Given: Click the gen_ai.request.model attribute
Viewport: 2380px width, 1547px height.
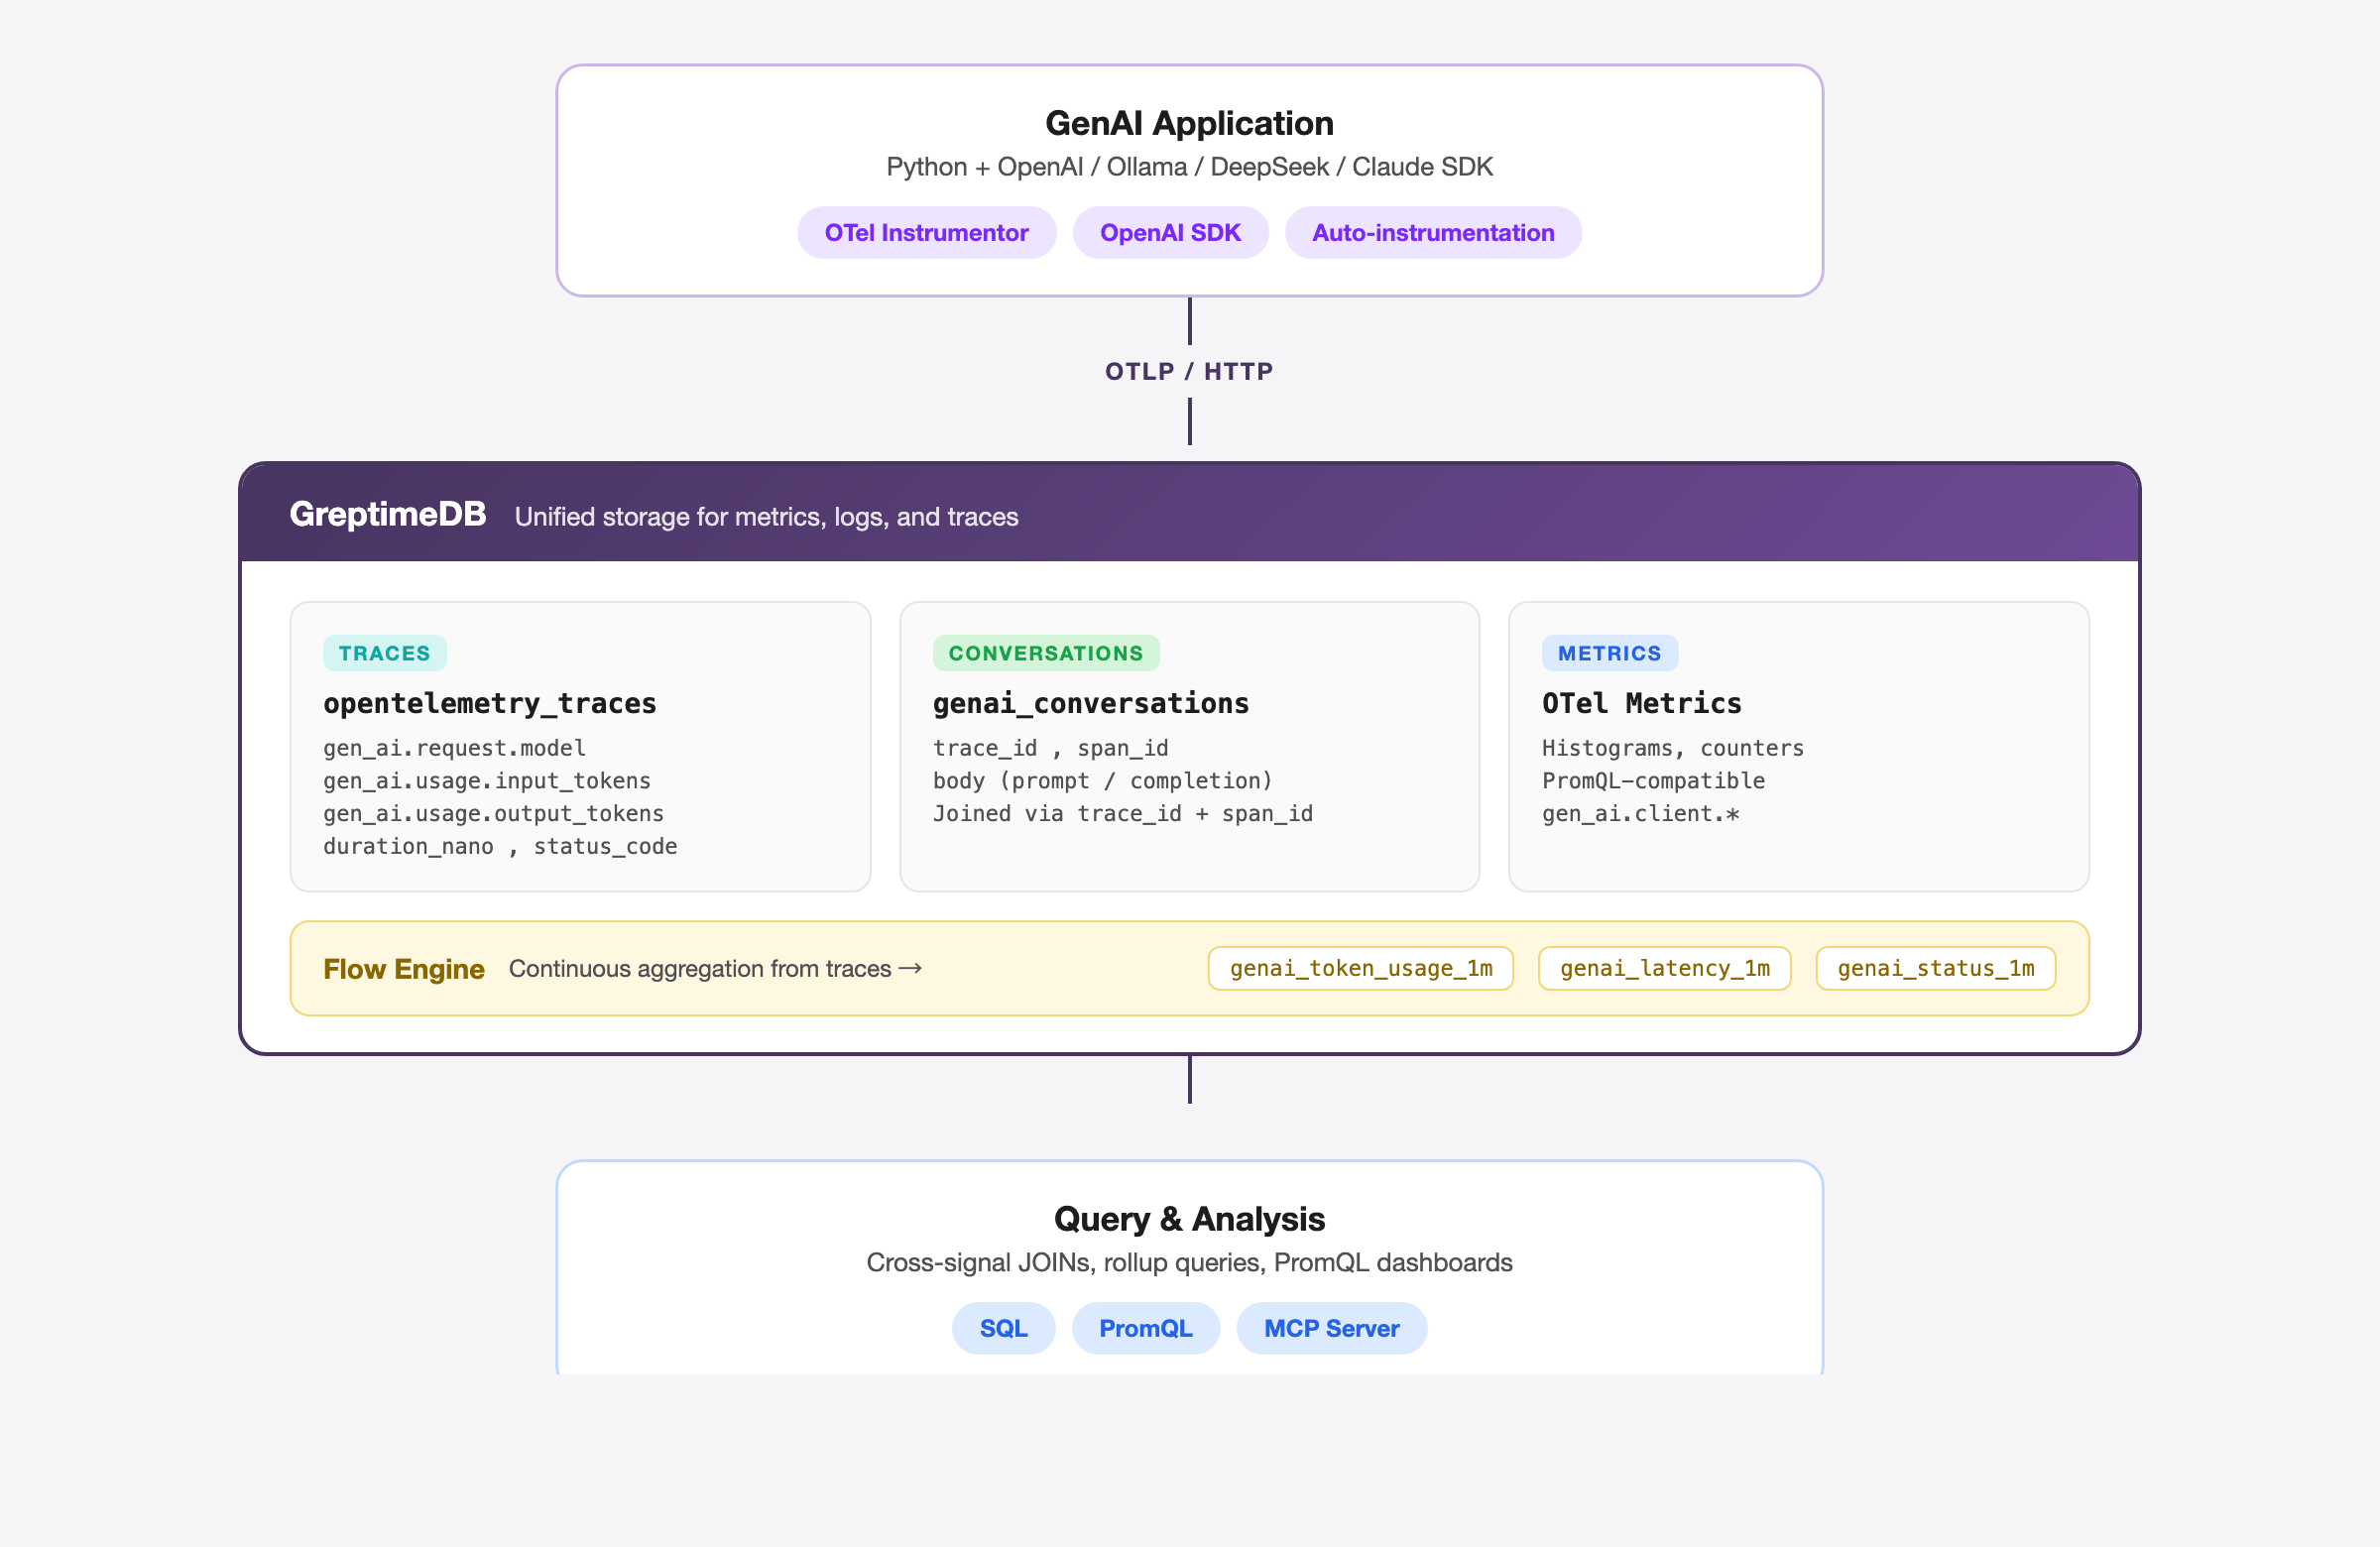Looking at the screenshot, I should pos(454,748).
